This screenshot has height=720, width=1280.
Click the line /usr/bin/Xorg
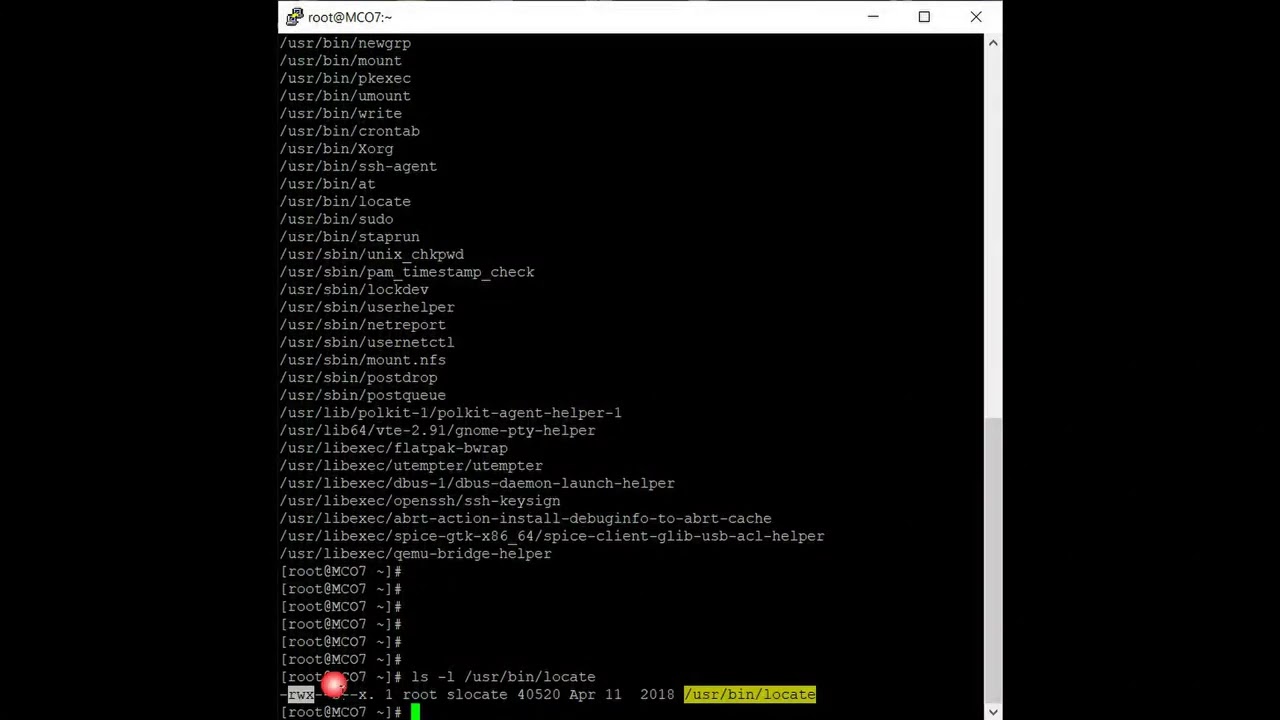[337, 149]
